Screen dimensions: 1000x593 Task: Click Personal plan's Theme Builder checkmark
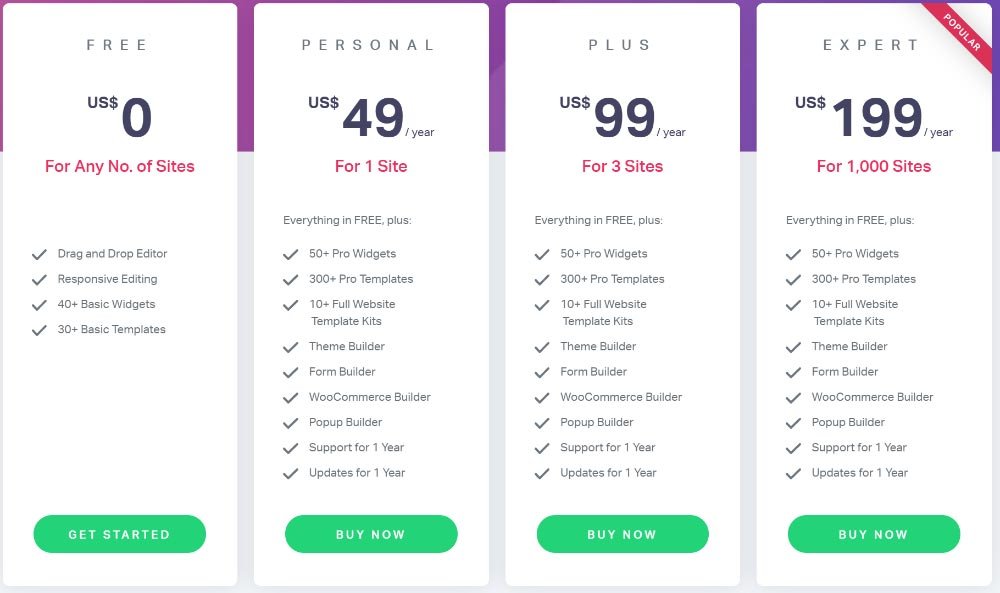pyautogui.click(x=291, y=348)
